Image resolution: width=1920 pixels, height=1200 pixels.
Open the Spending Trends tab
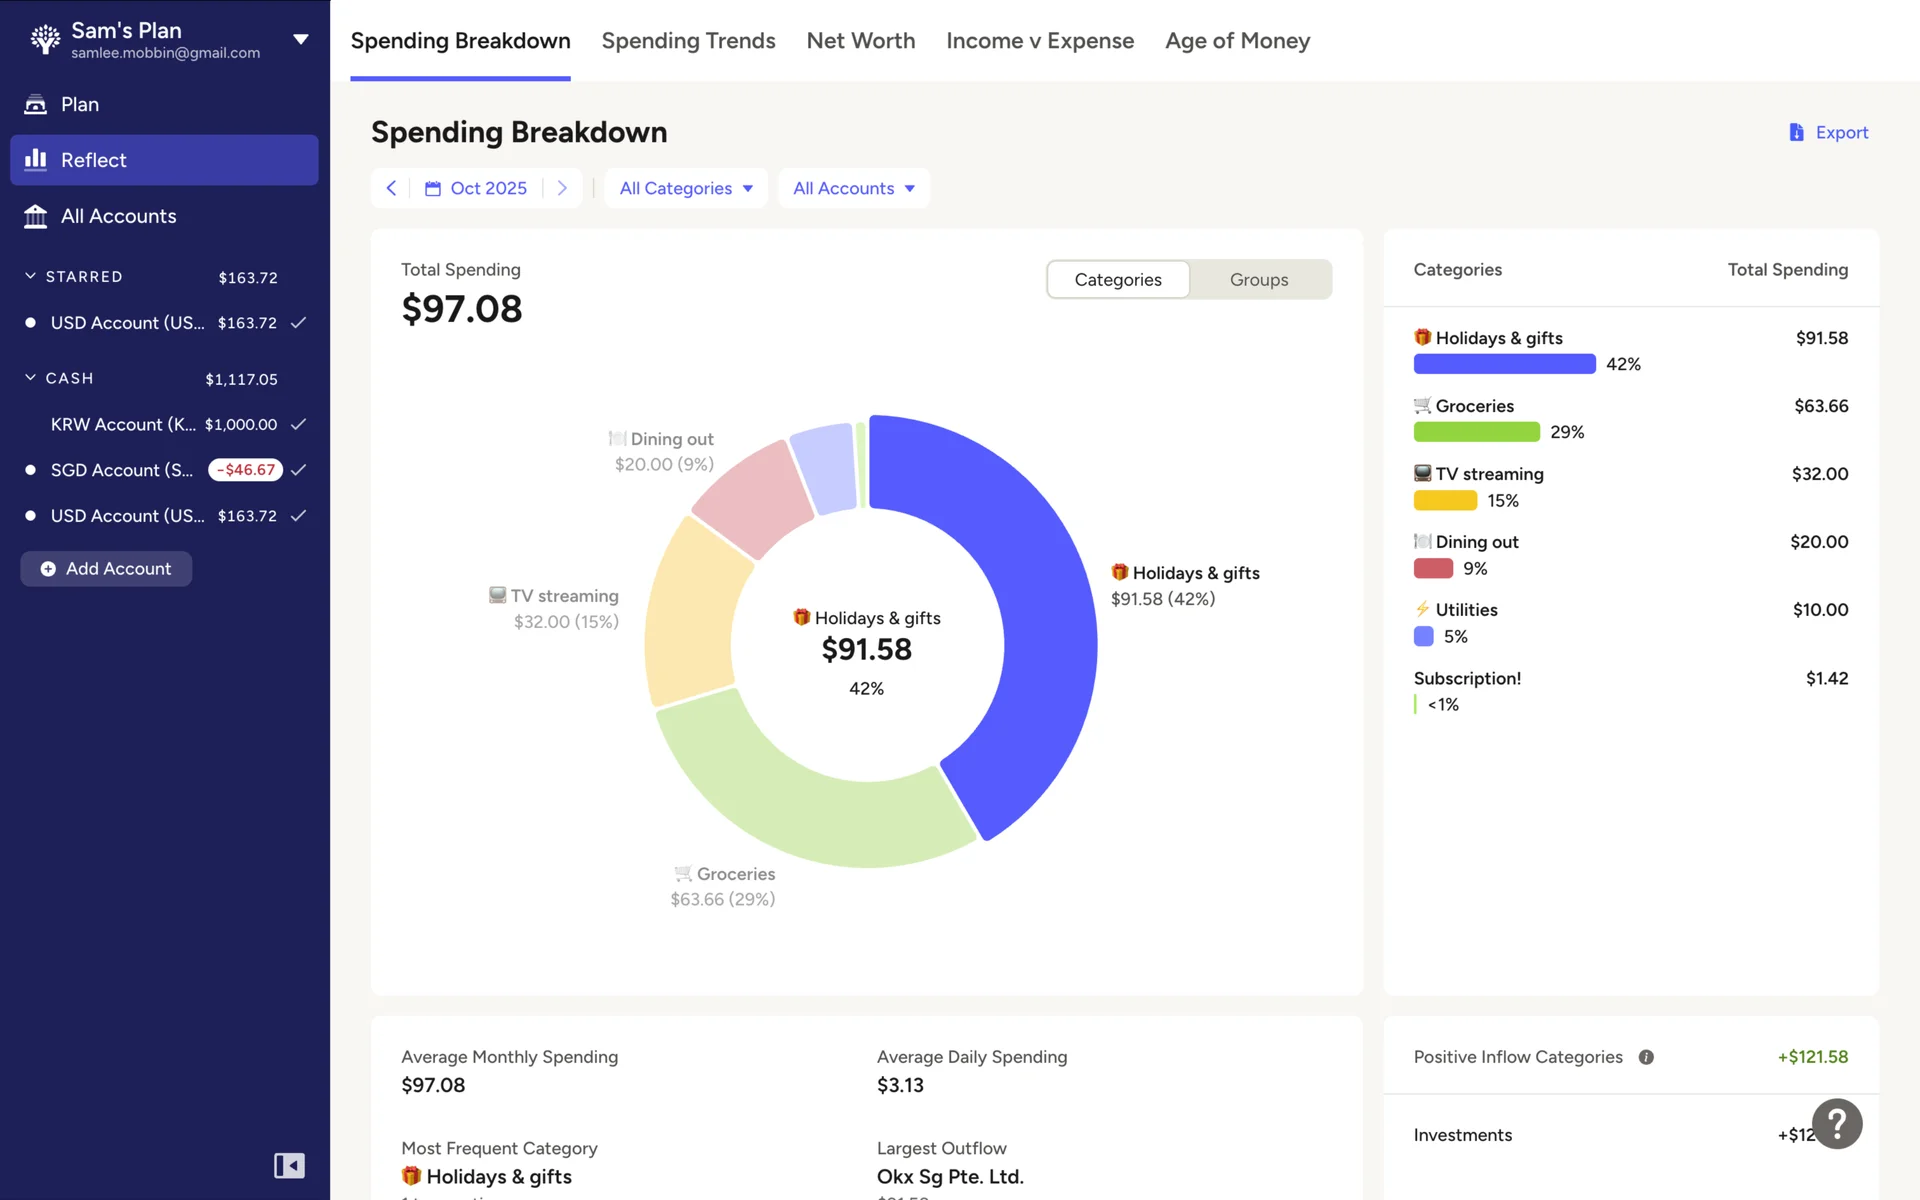(x=688, y=41)
